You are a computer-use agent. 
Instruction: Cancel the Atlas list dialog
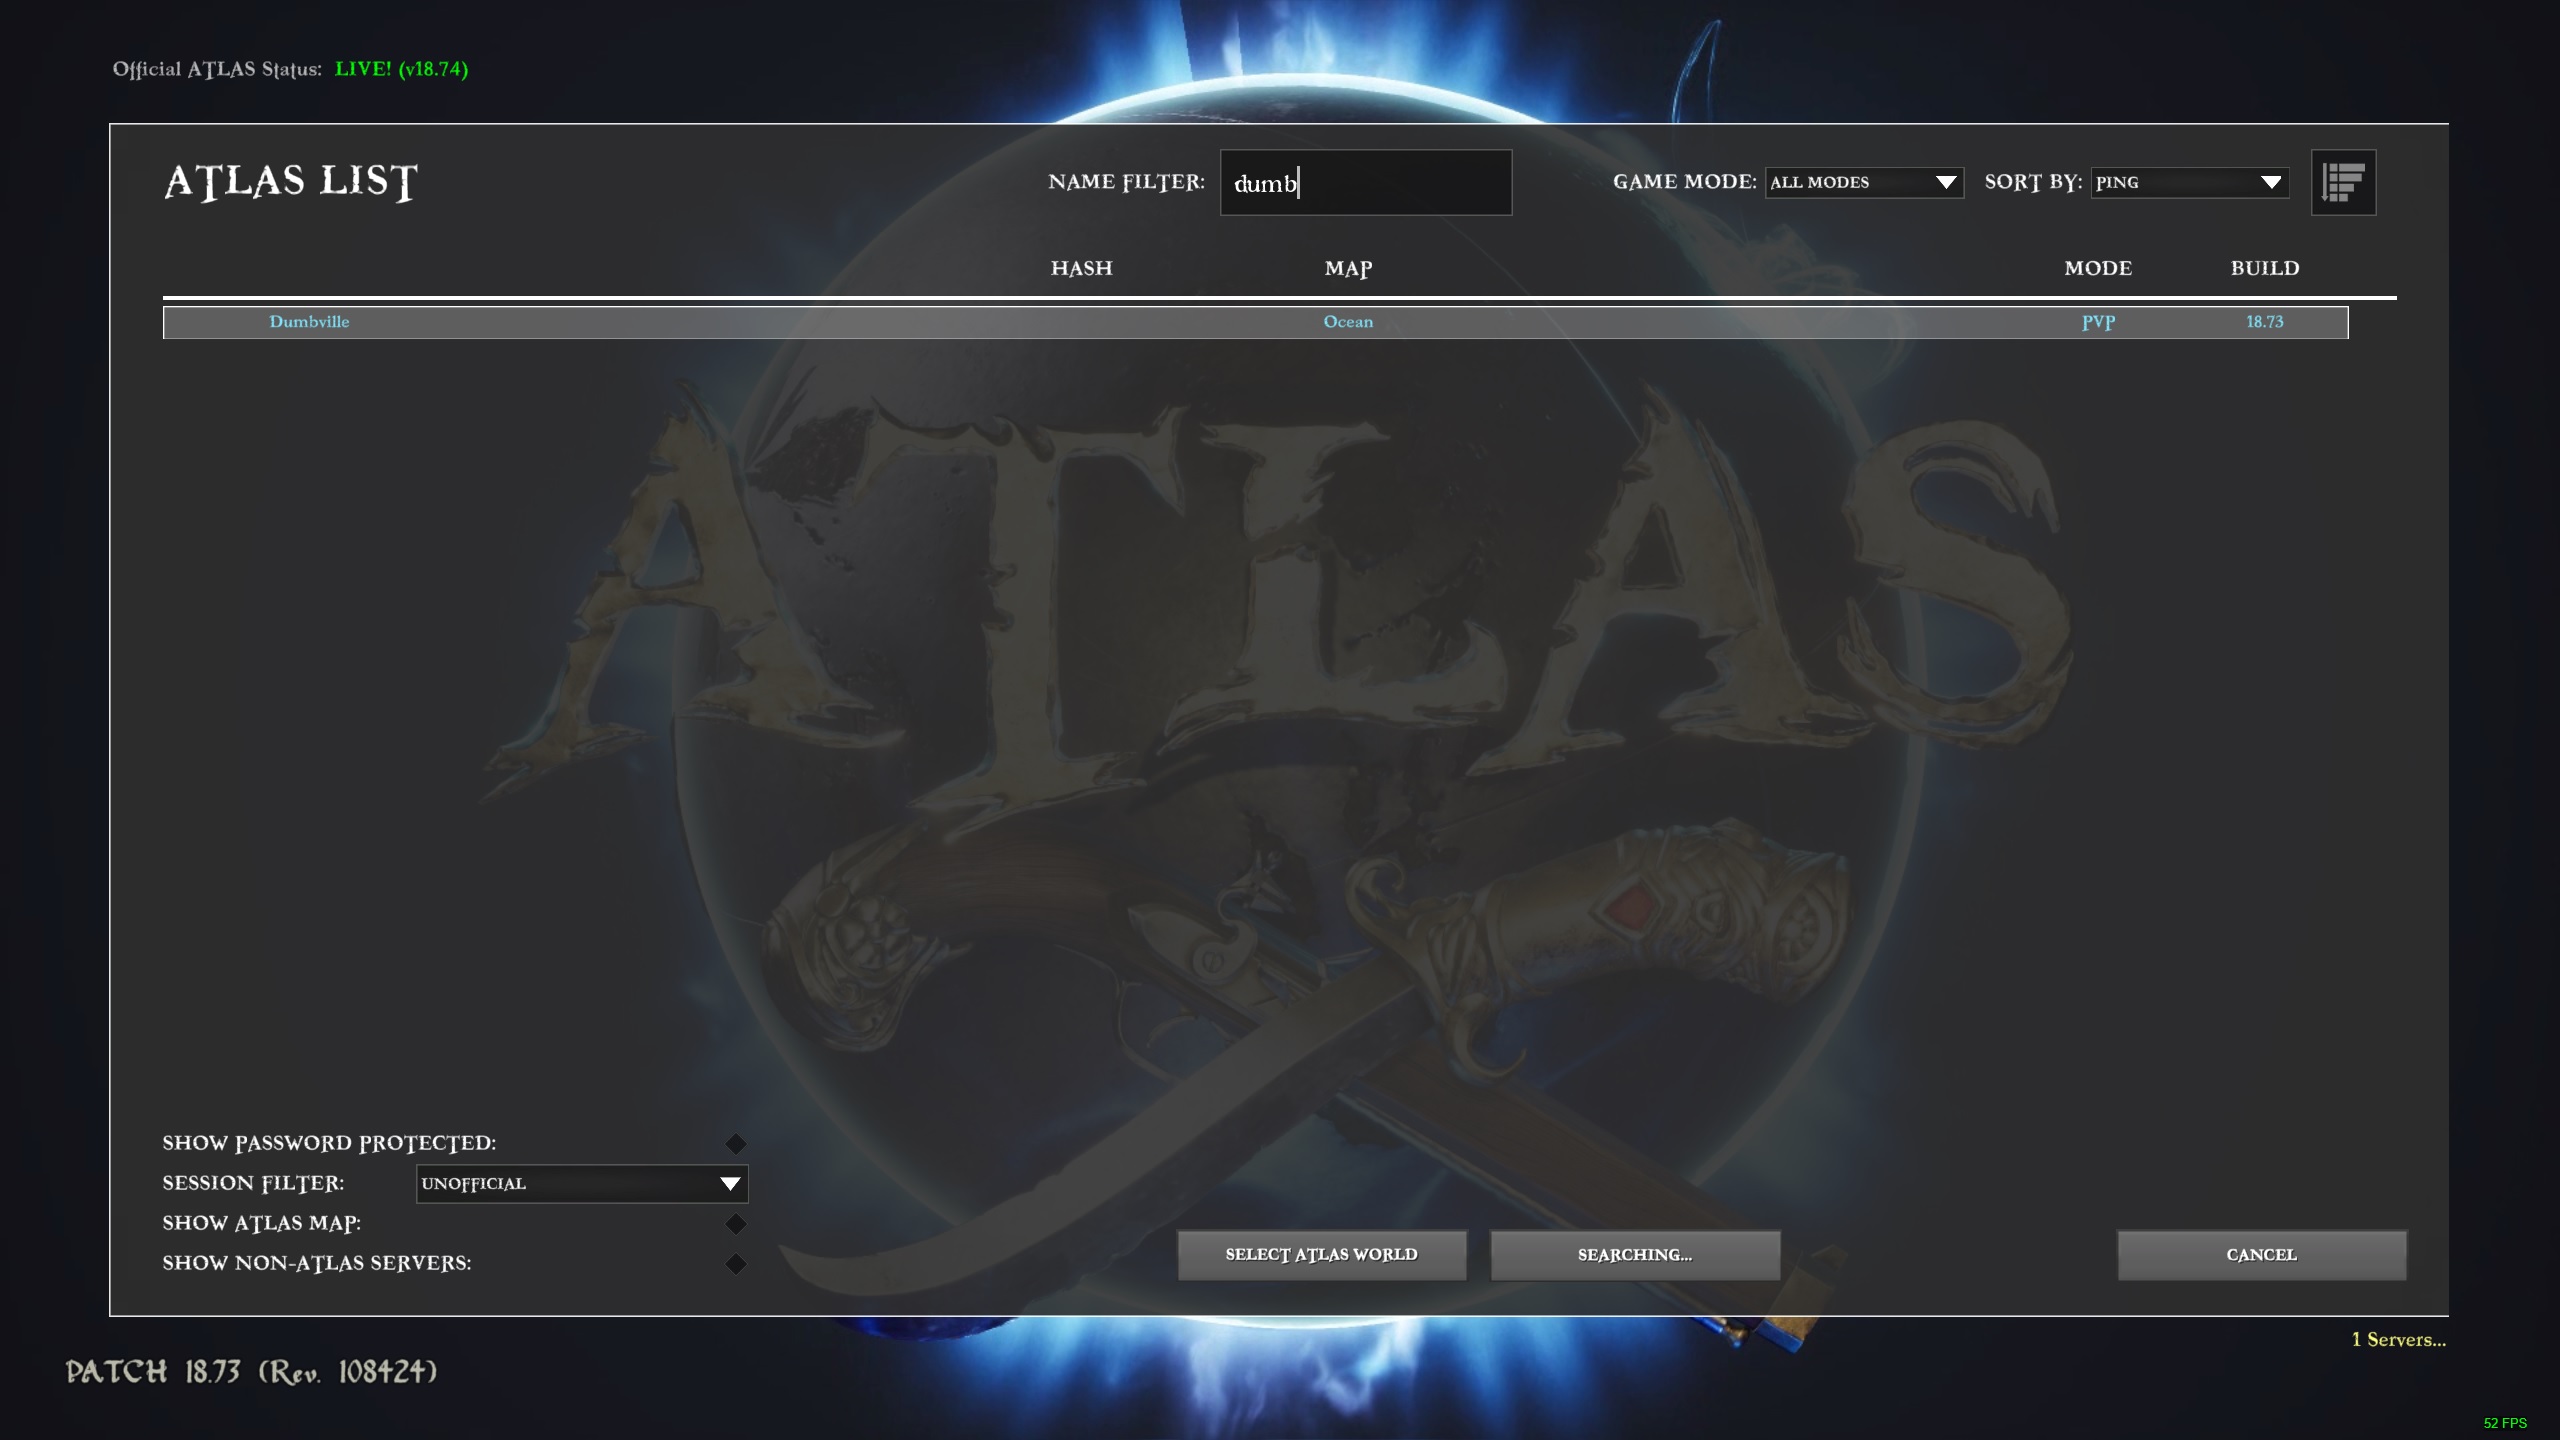[2262, 1254]
